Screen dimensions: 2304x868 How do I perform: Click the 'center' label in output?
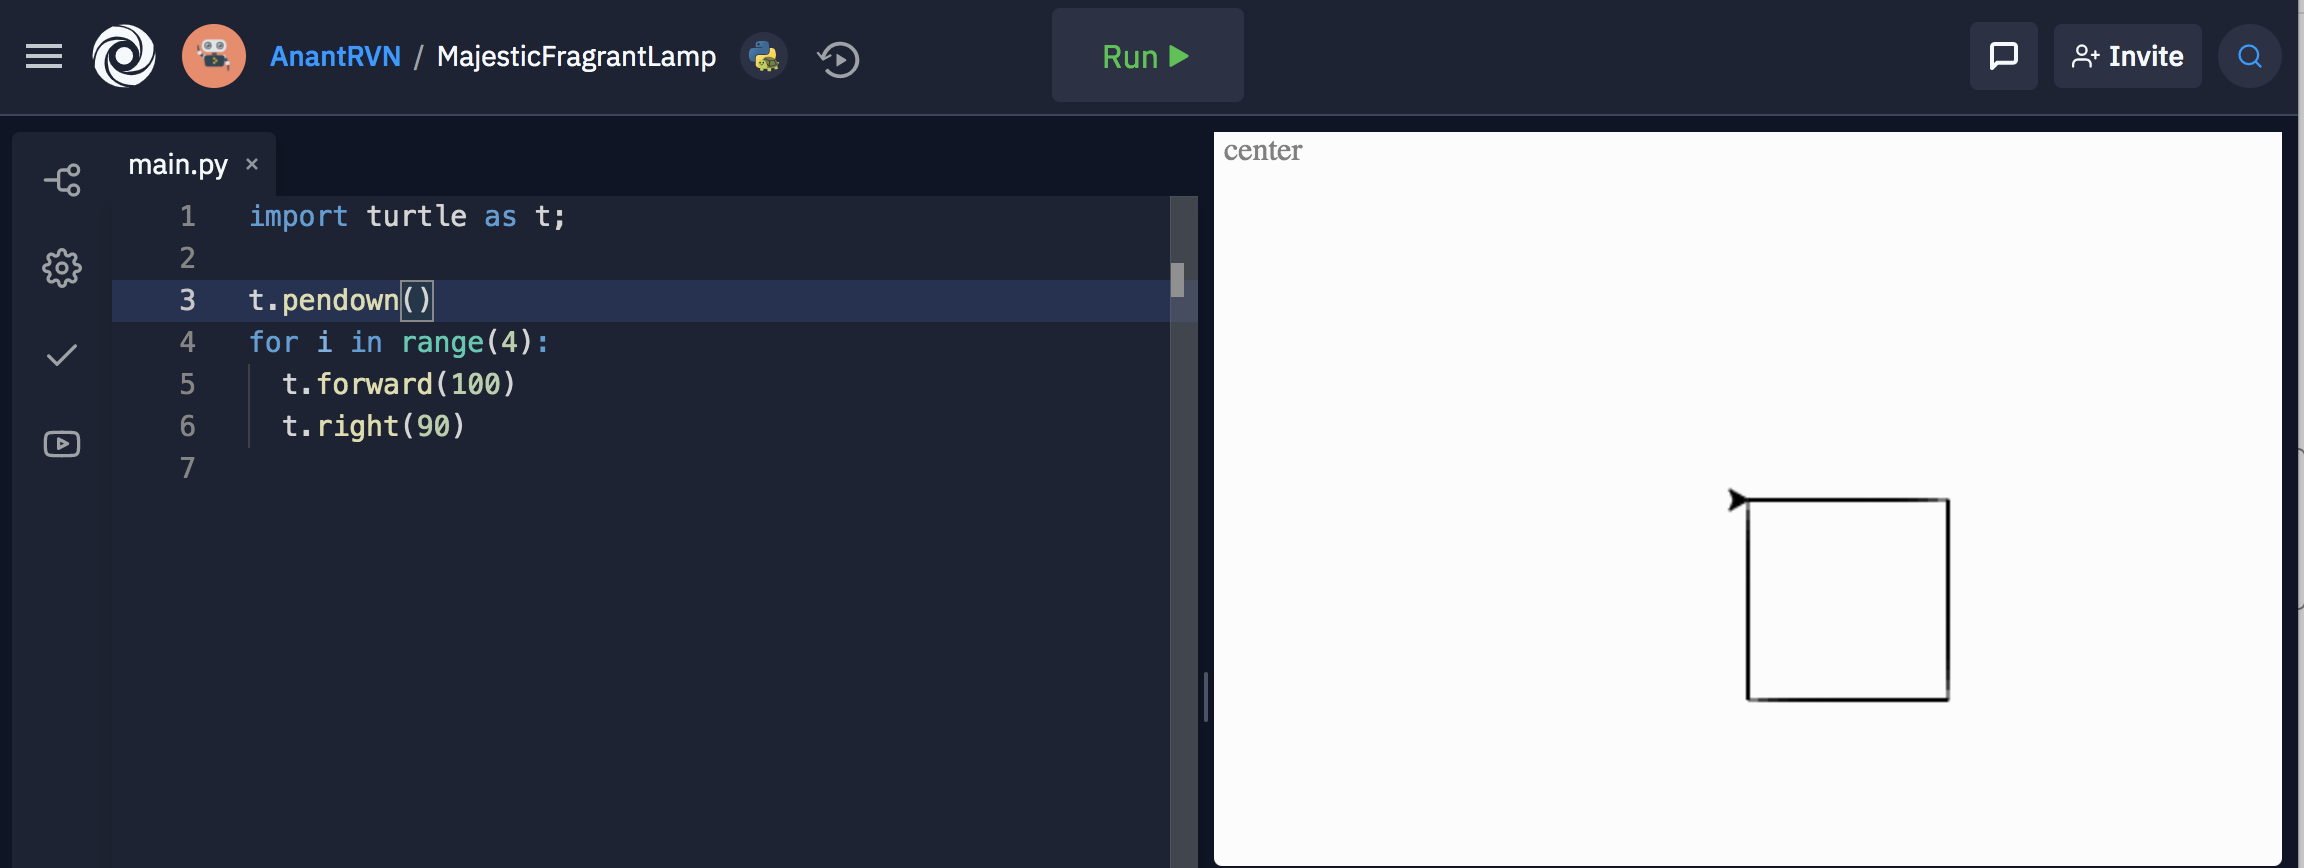click(x=1262, y=150)
